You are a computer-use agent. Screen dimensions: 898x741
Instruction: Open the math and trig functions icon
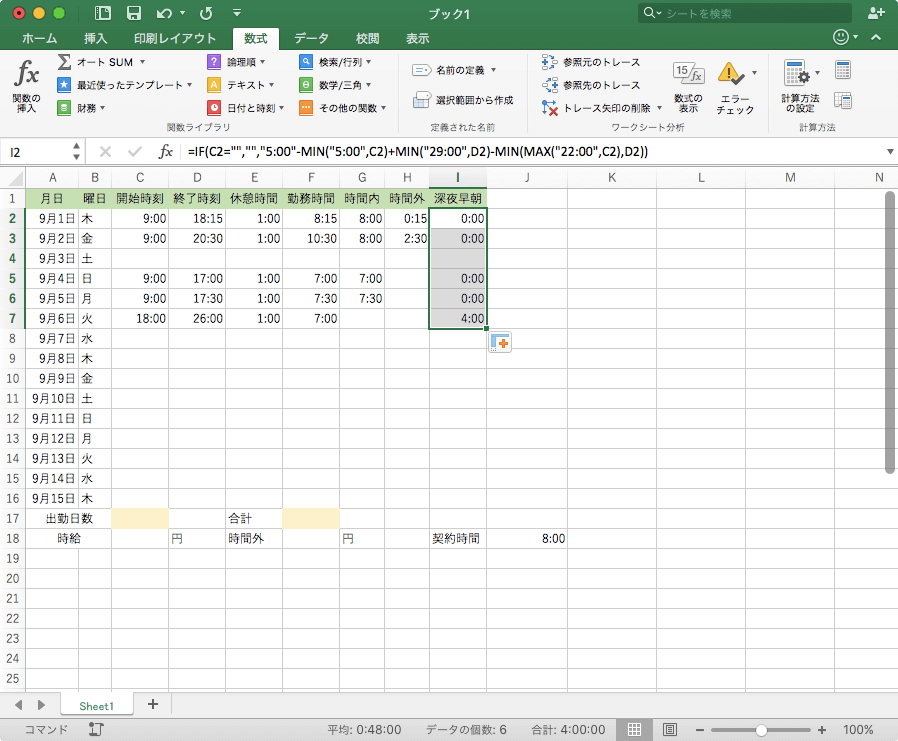(x=306, y=85)
